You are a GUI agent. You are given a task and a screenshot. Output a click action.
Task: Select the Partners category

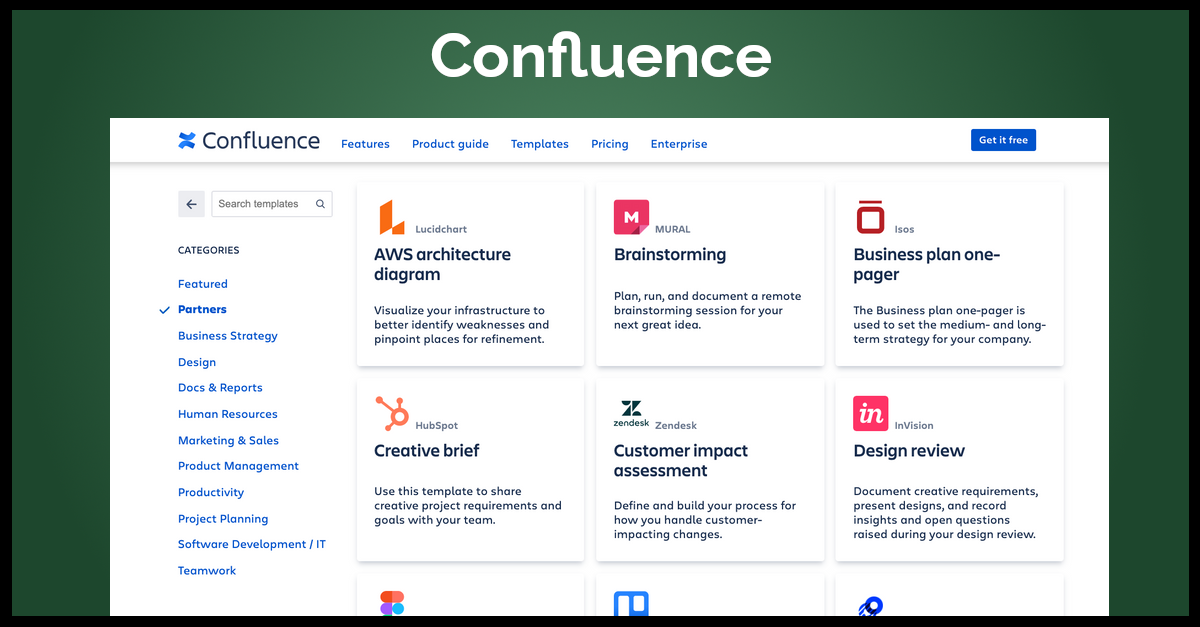click(202, 310)
